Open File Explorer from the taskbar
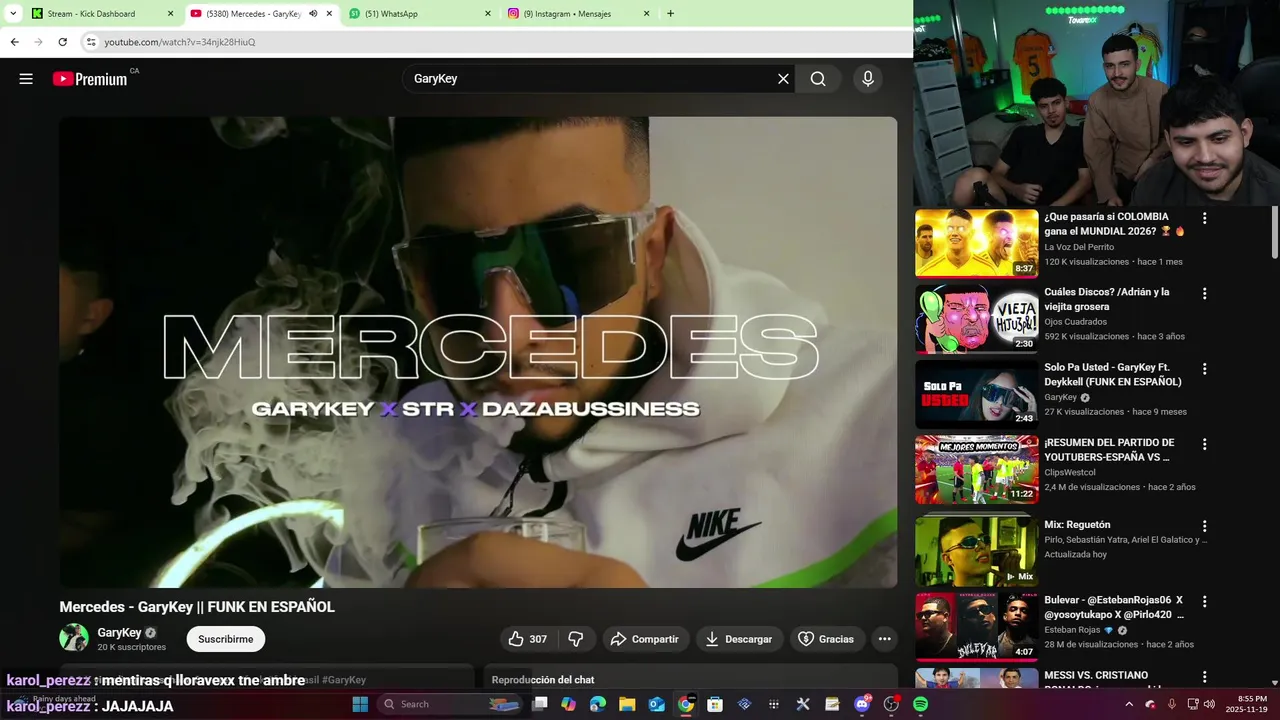Screen dimensions: 1280x720 click(627, 704)
